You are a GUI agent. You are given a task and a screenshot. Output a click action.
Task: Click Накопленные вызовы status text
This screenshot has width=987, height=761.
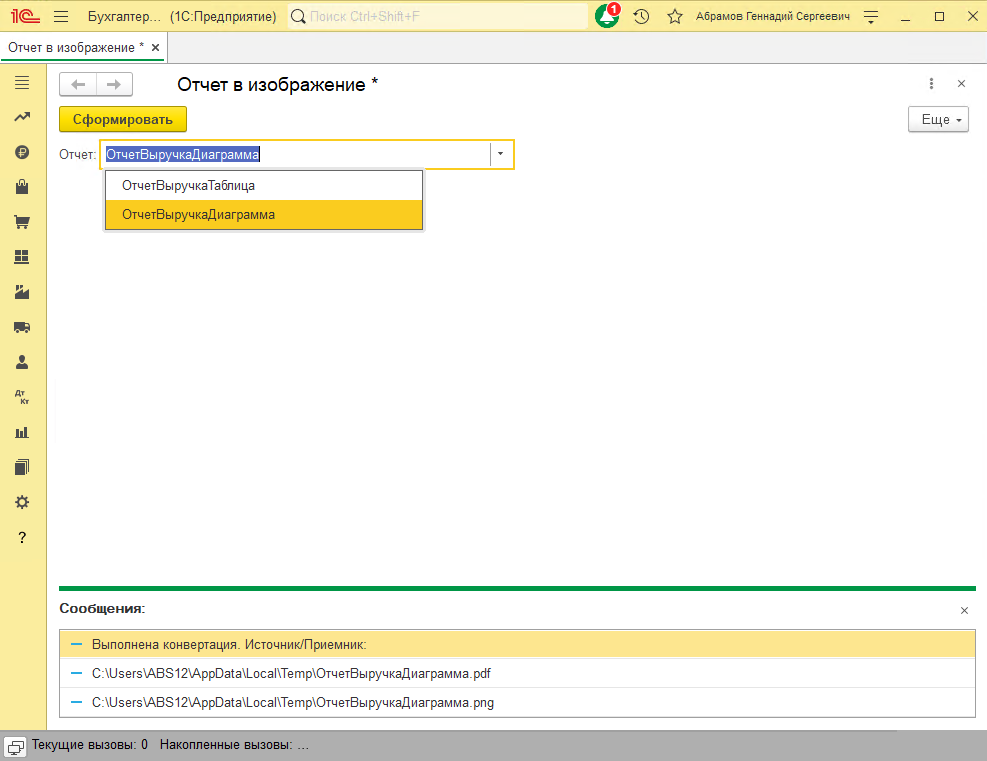[x=234, y=745]
